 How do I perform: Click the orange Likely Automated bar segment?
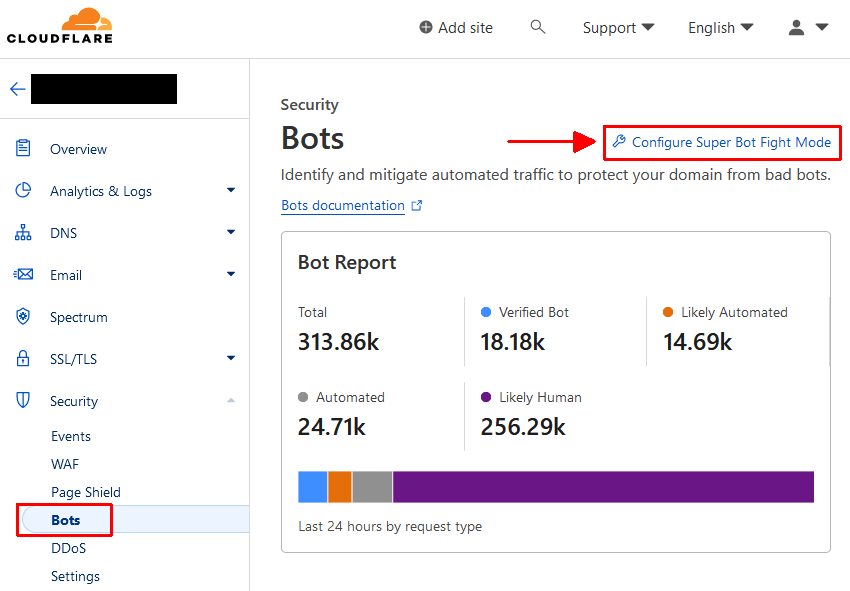(340, 487)
